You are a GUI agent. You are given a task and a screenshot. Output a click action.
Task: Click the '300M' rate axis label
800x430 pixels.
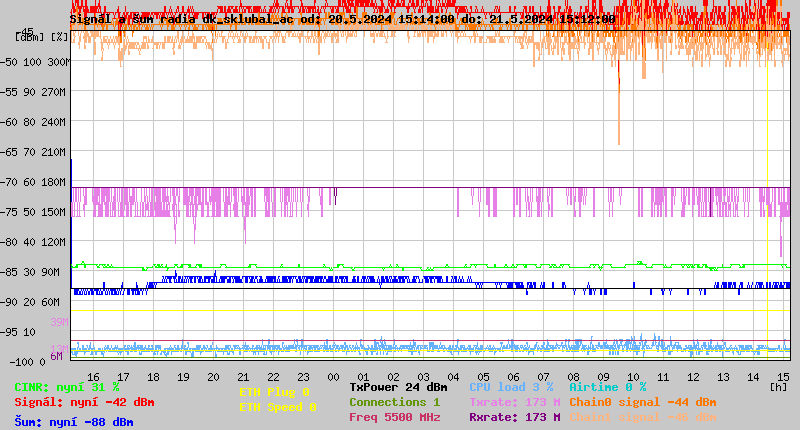[x=57, y=62]
